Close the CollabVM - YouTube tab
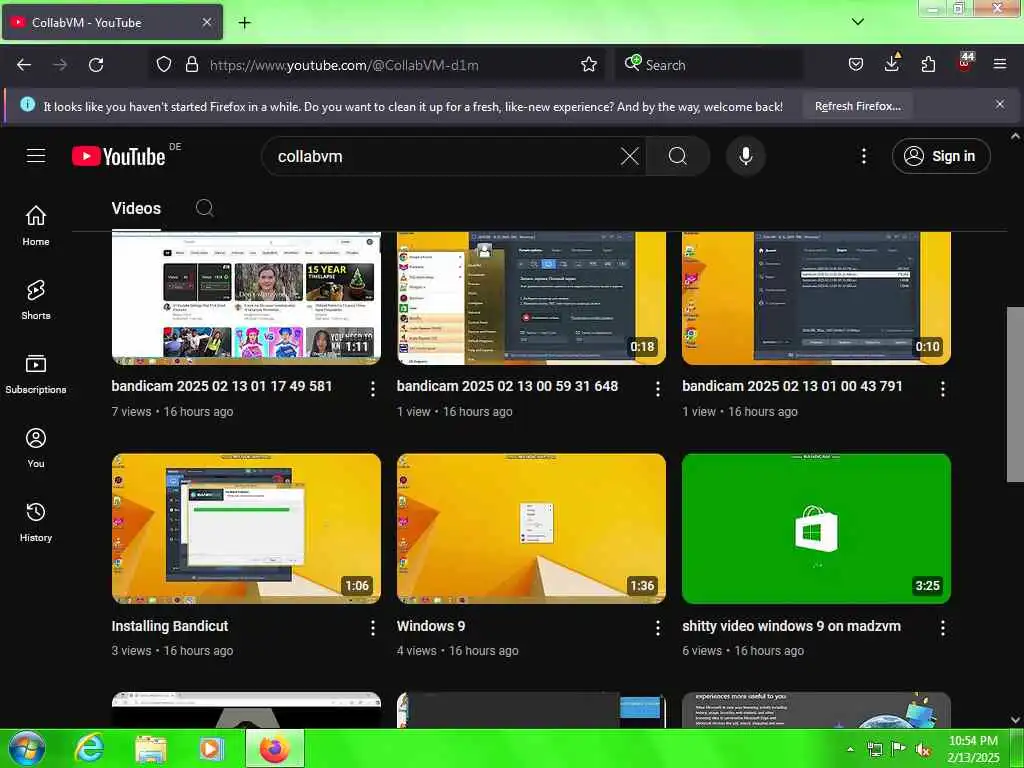The height and width of the screenshot is (768, 1024). 206,22
